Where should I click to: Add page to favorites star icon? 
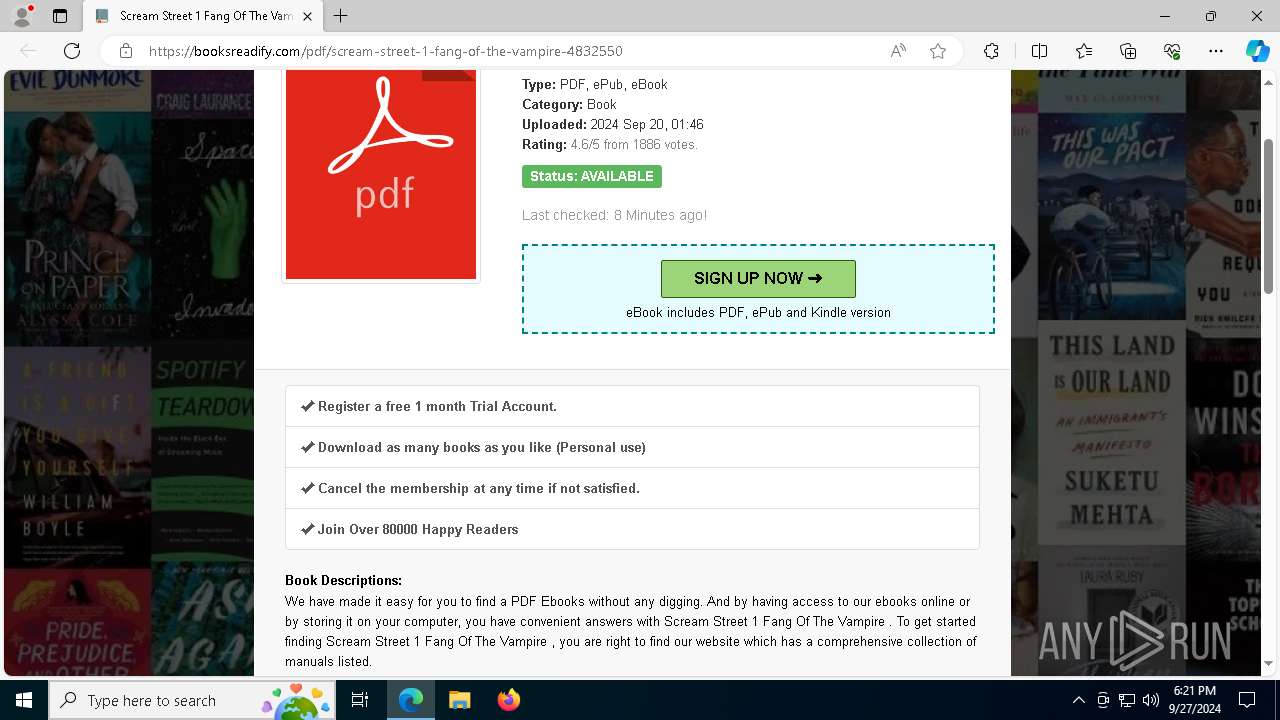938,51
